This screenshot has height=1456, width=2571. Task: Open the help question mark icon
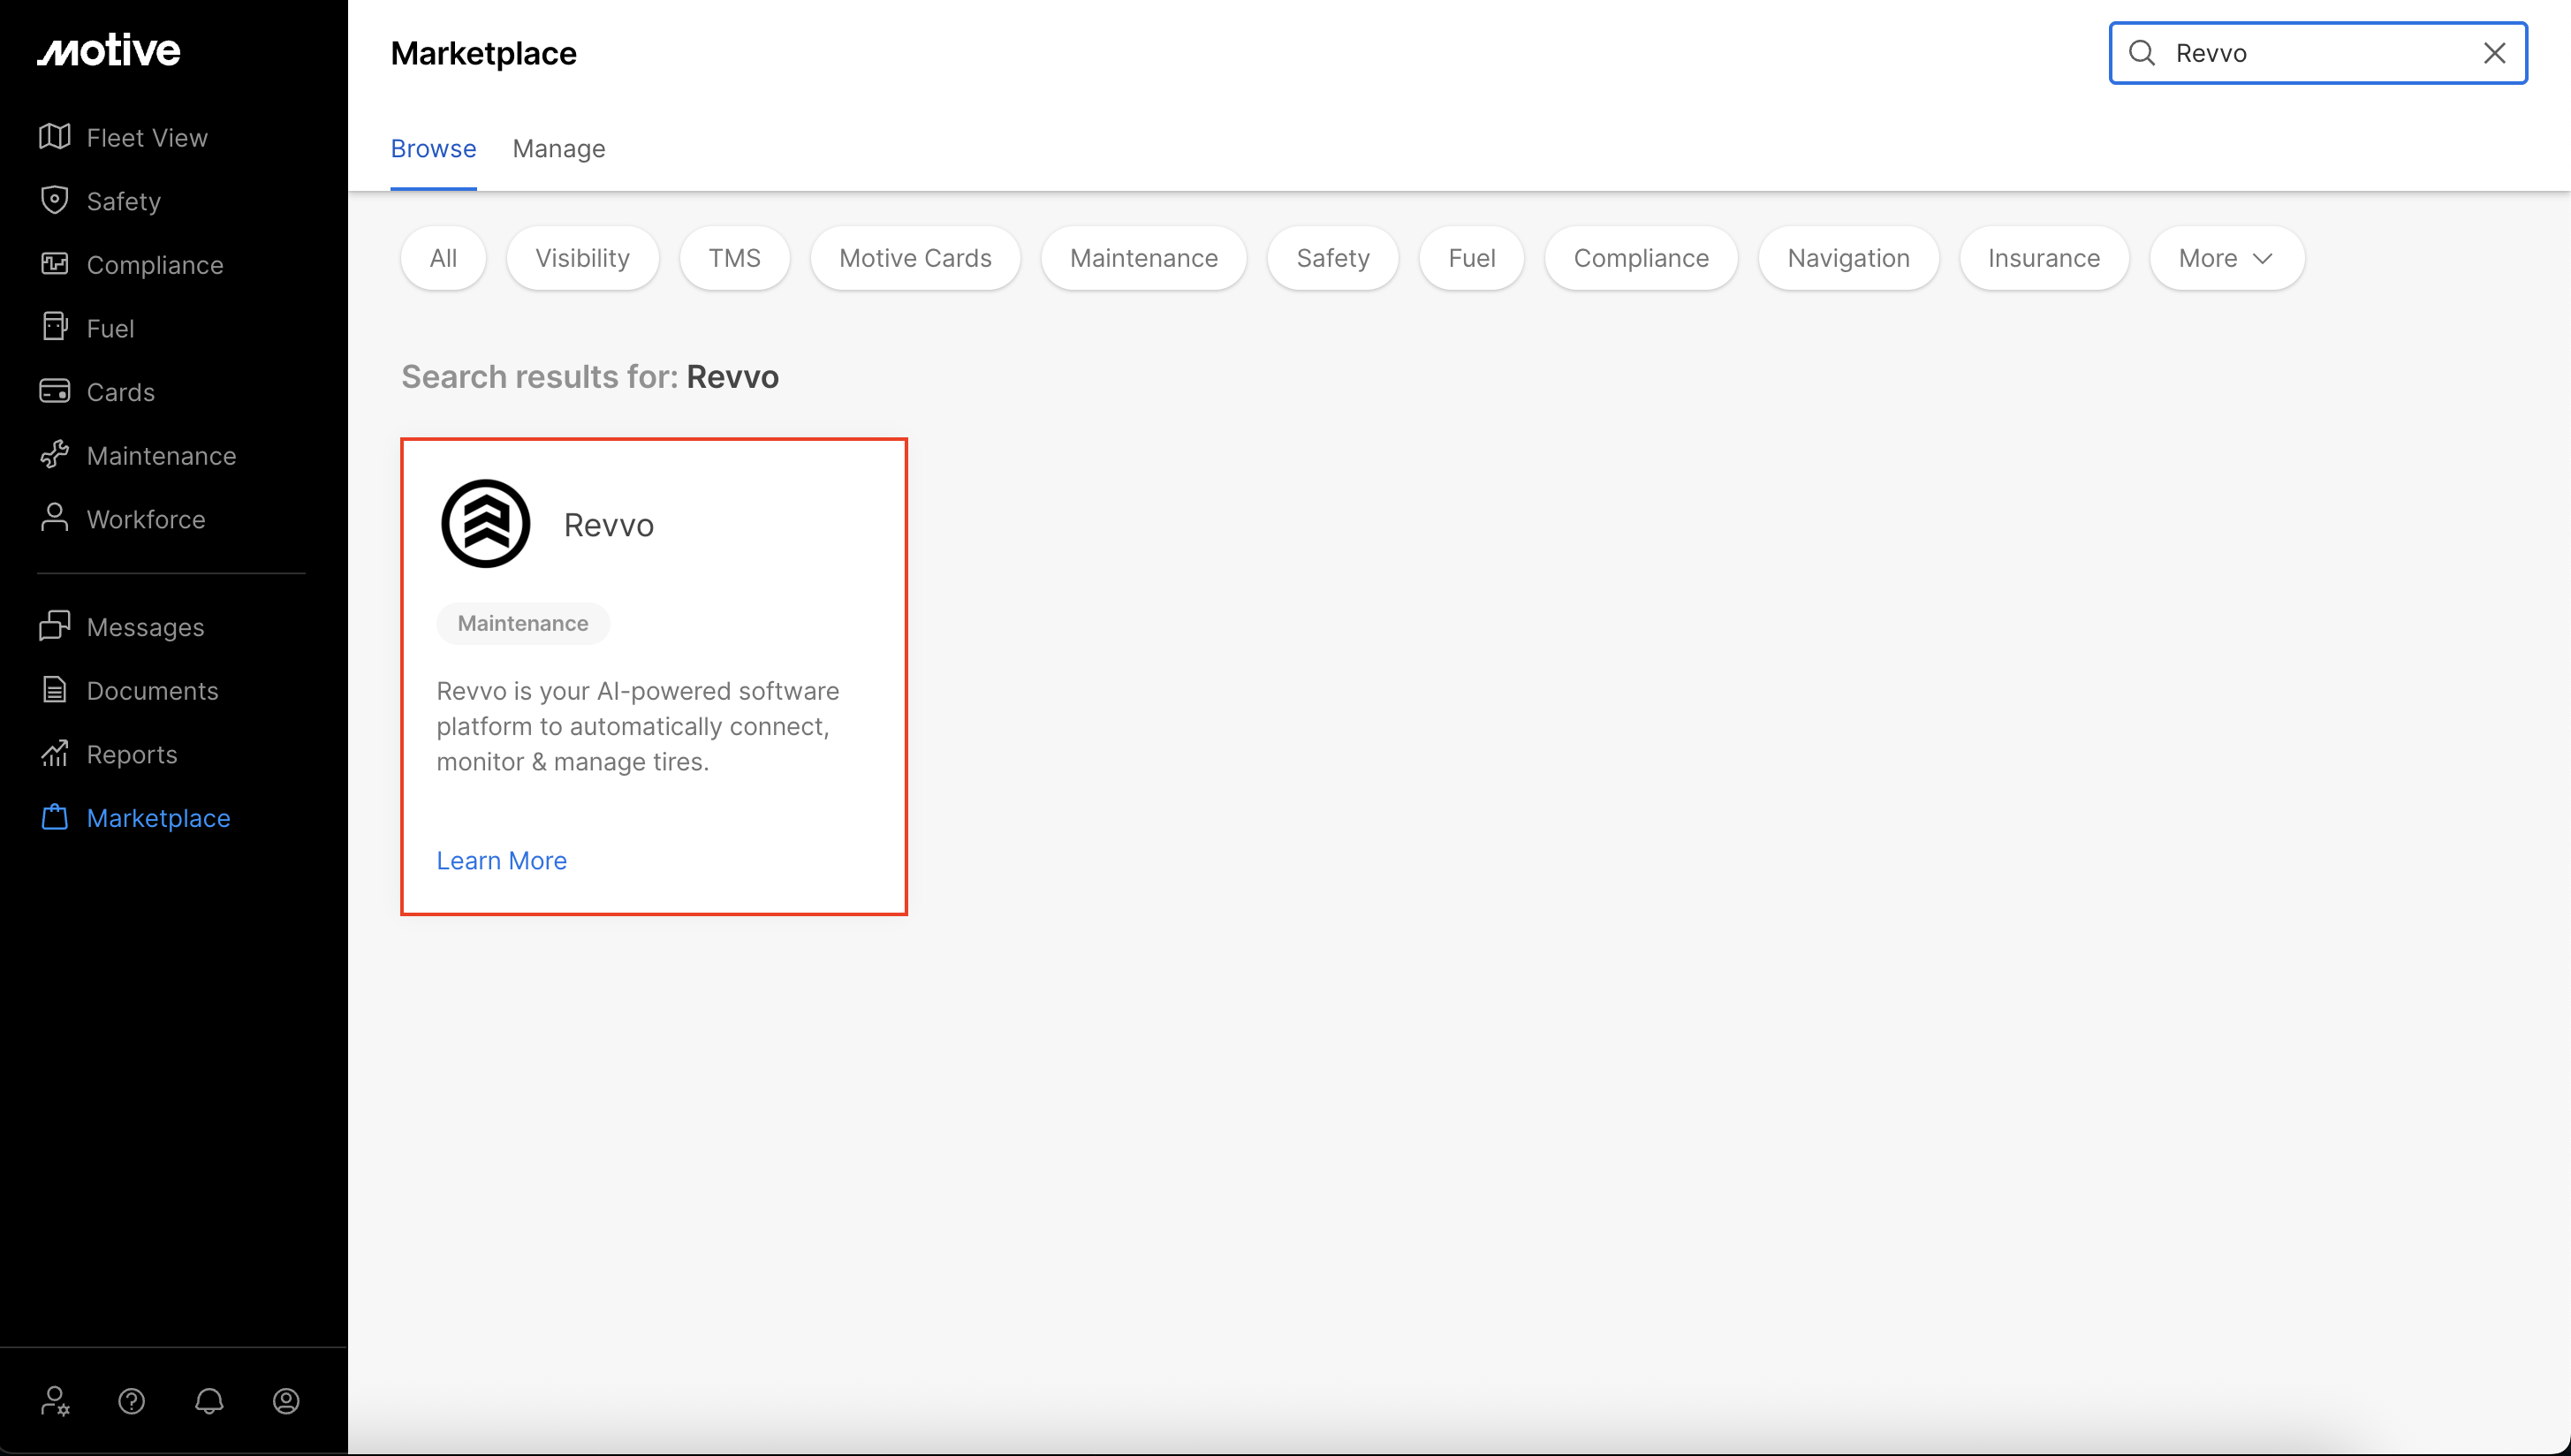132,1401
